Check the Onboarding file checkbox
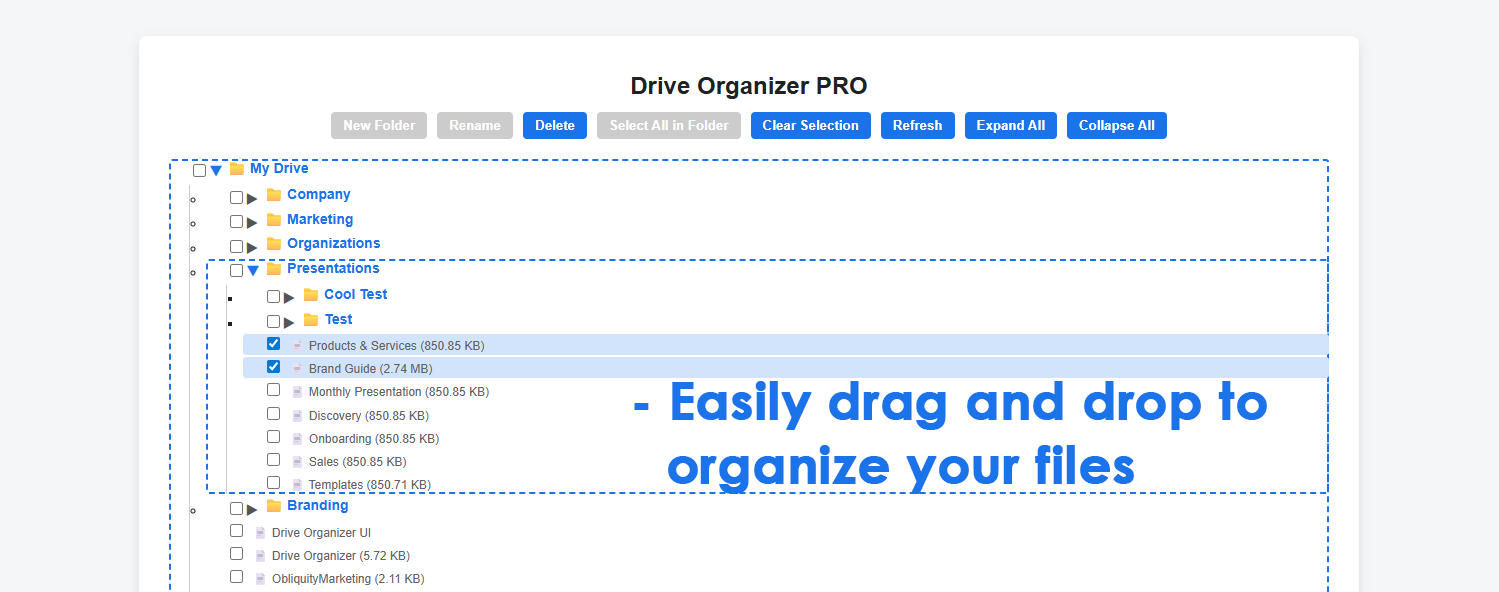Image resolution: width=1499 pixels, height=592 pixels. point(273,436)
